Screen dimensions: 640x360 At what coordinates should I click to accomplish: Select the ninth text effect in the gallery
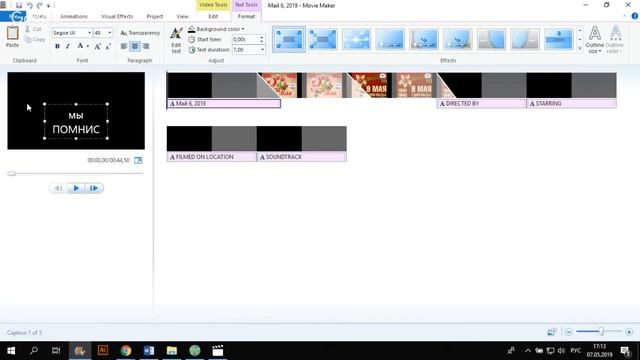(558, 39)
